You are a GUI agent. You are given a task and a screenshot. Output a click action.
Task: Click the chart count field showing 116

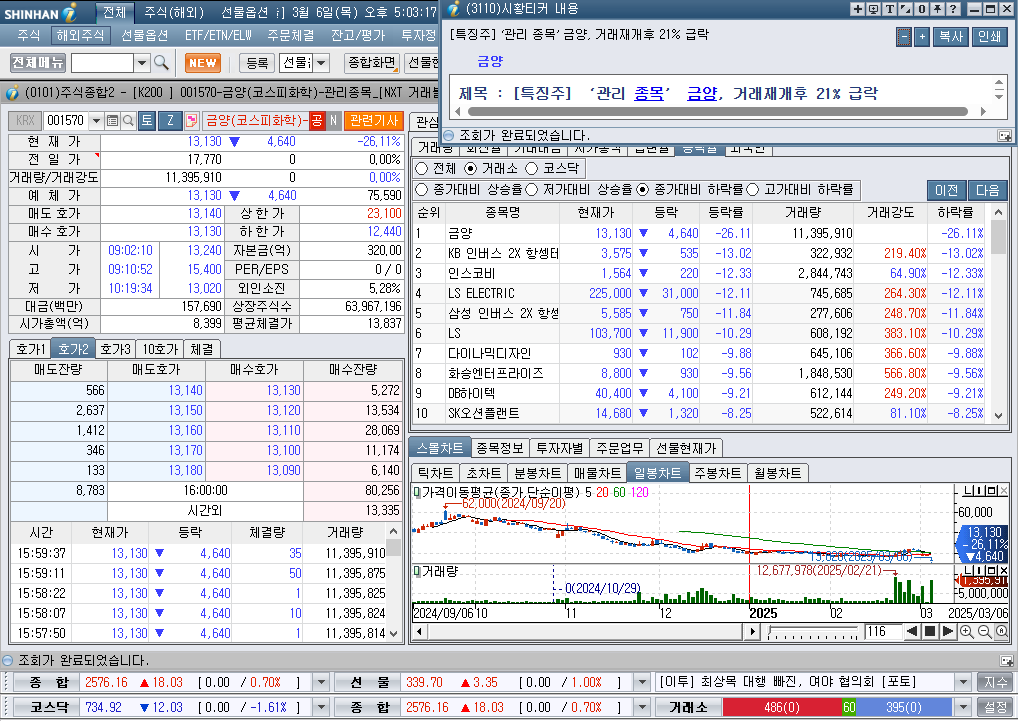[x=883, y=631]
